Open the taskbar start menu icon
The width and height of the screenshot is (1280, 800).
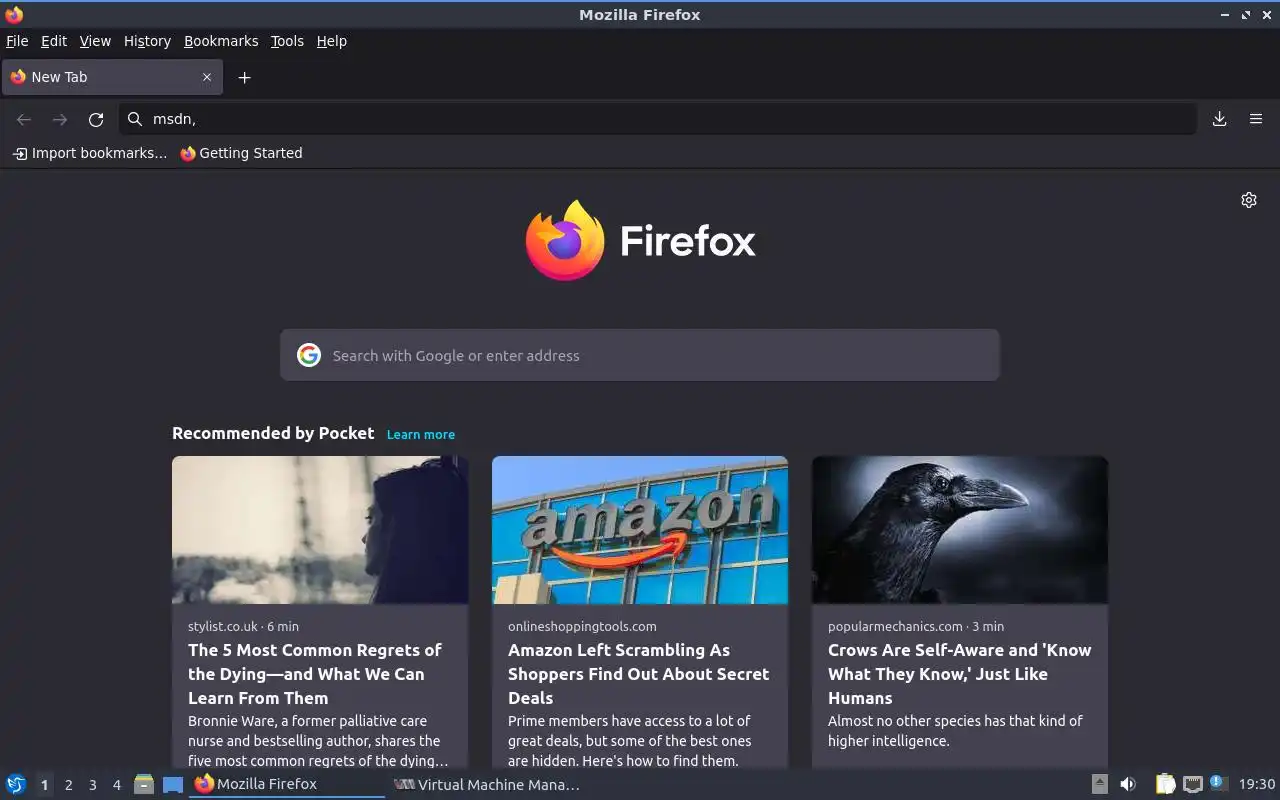click(x=16, y=784)
